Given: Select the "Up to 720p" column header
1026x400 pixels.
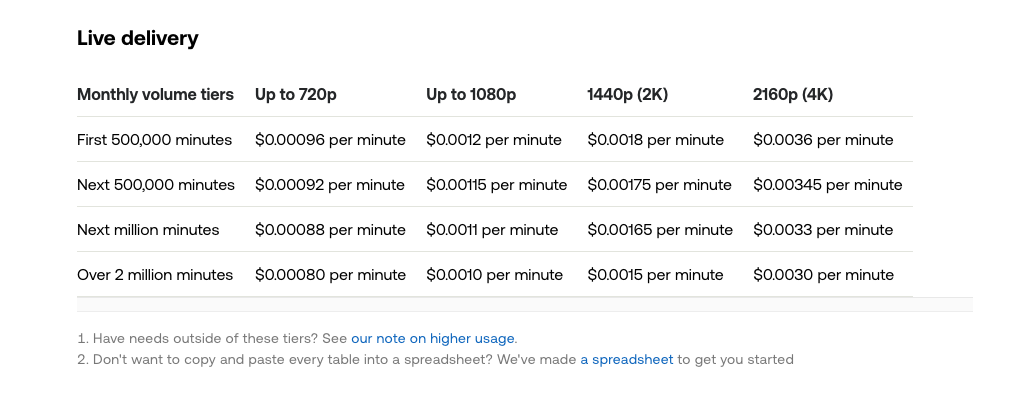Looking at the screenshot, I should point(296,95).
